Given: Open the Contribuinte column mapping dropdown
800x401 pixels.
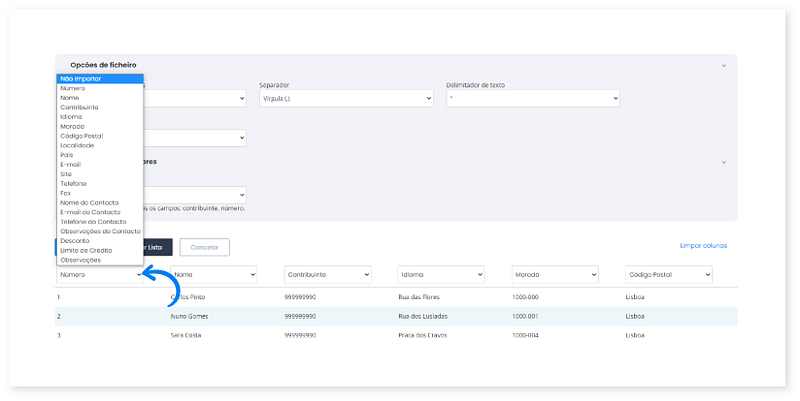Looking at the screenshot, I should [328, 273].
